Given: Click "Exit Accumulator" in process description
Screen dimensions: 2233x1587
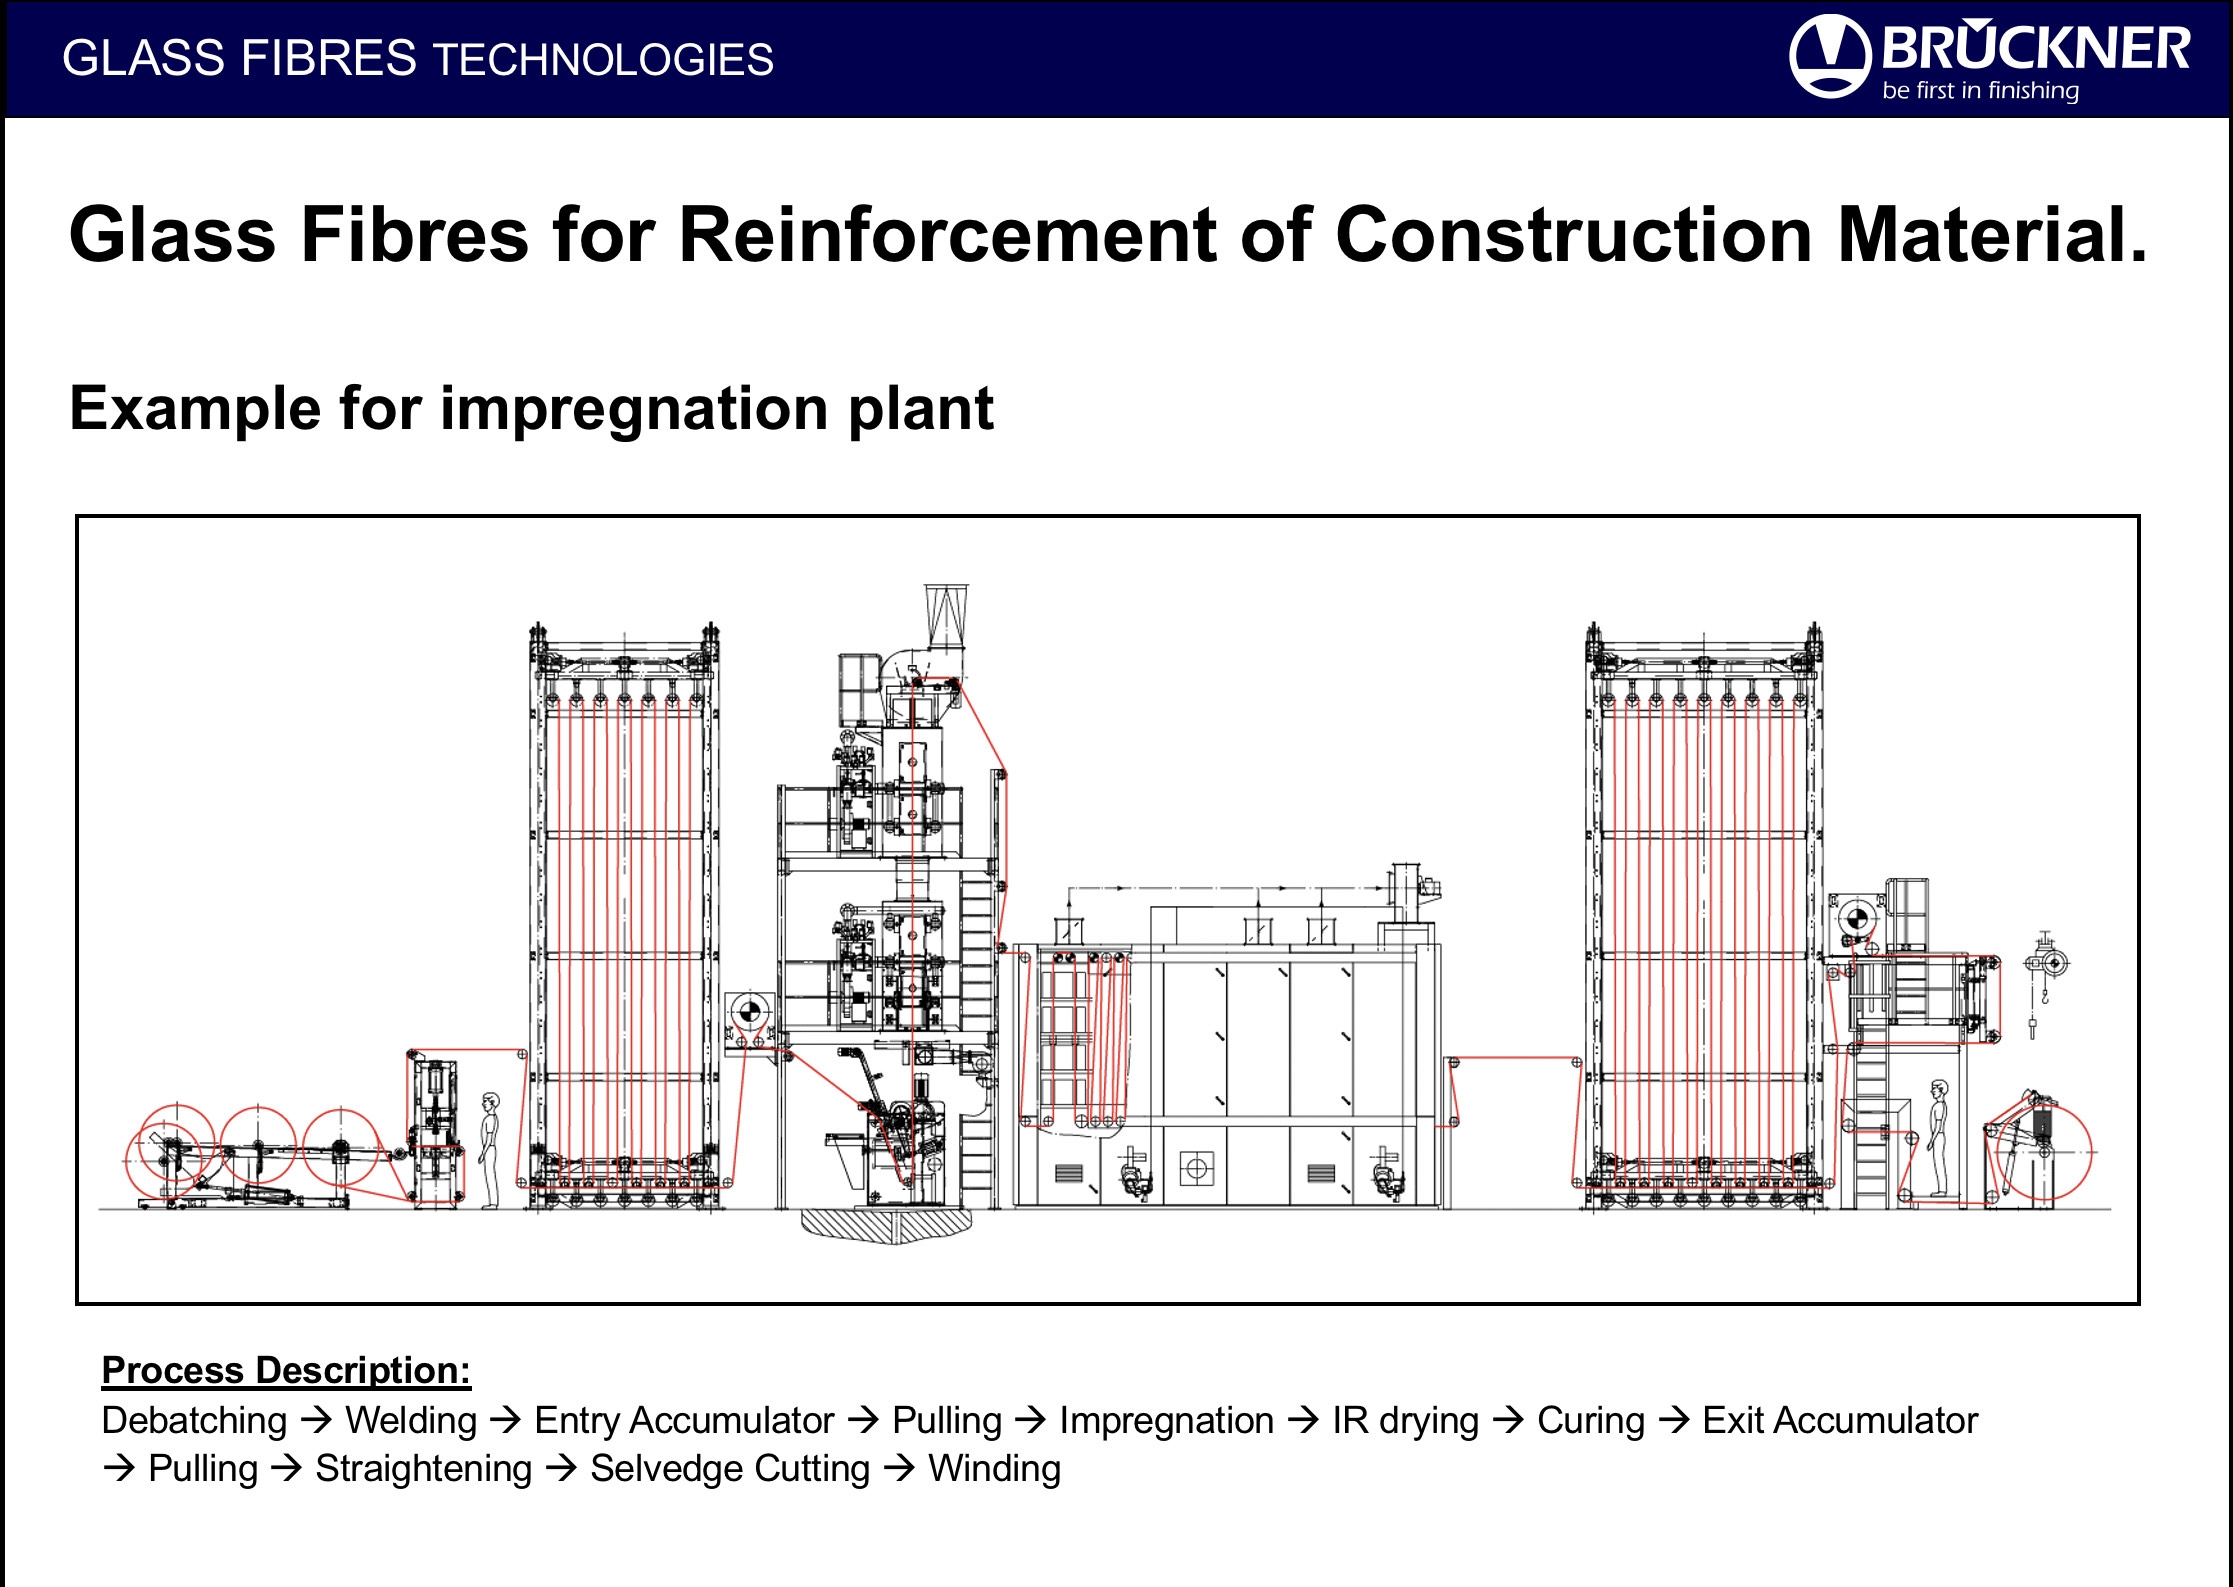Looking at the screenshot, I should pyautogui.click(x=1840, y=1420).
